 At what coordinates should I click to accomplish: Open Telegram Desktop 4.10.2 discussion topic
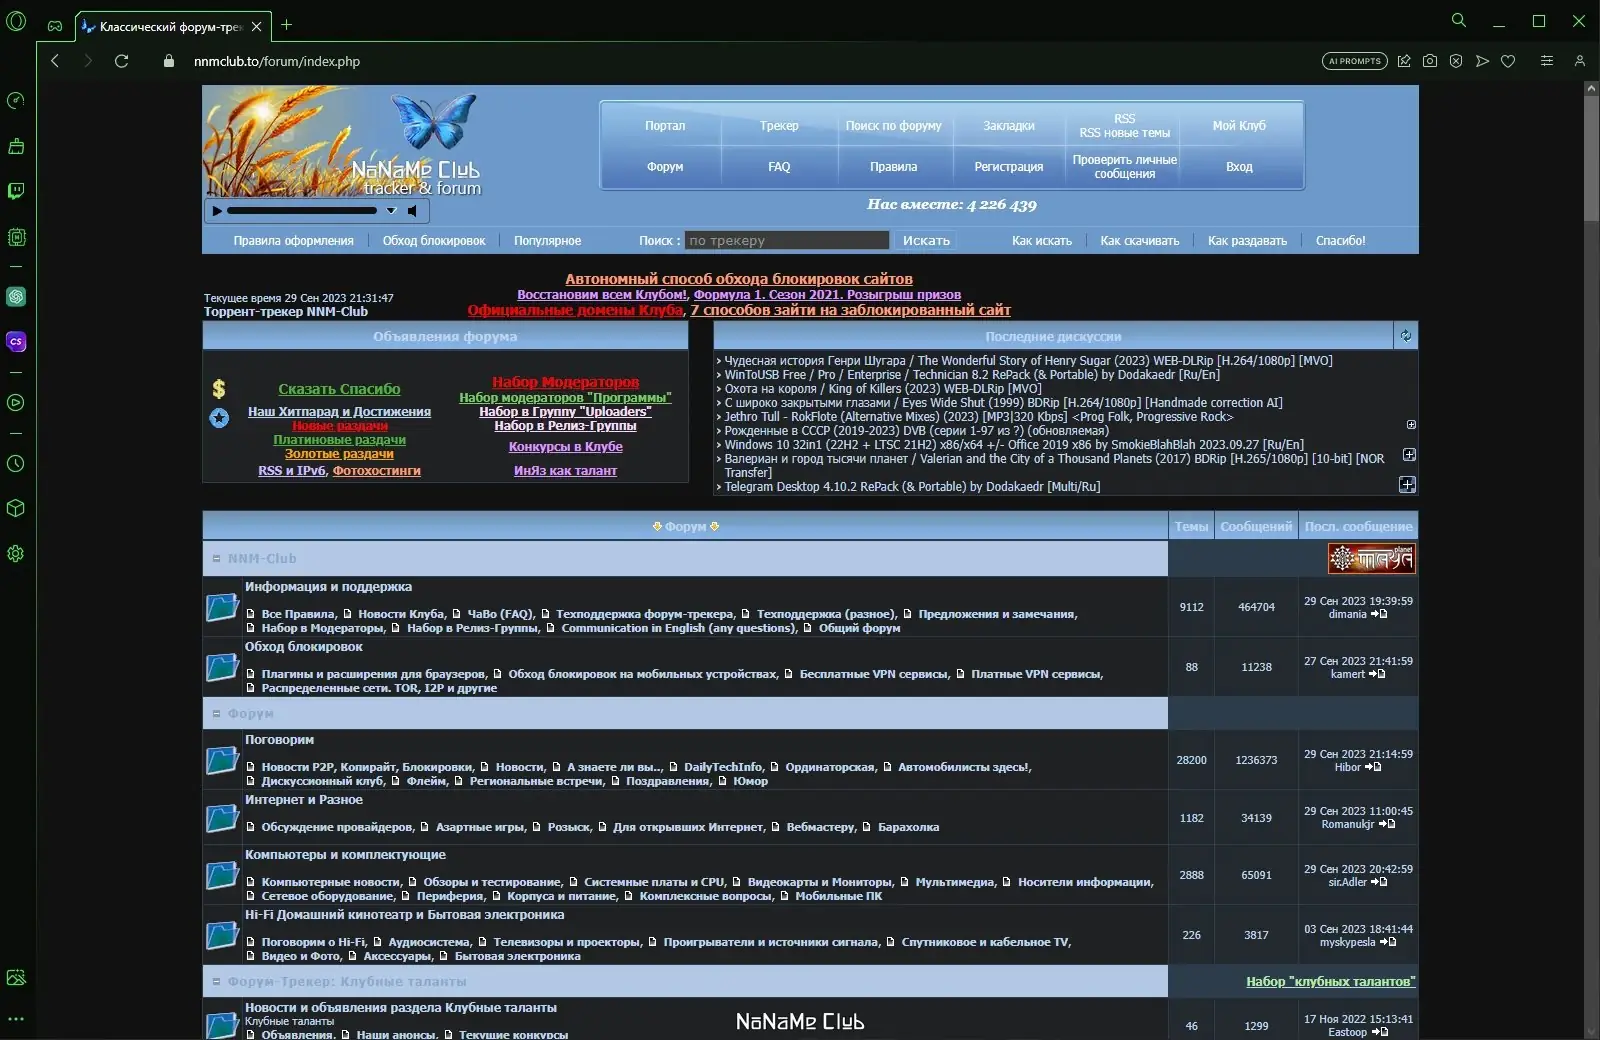click(912, 487)
